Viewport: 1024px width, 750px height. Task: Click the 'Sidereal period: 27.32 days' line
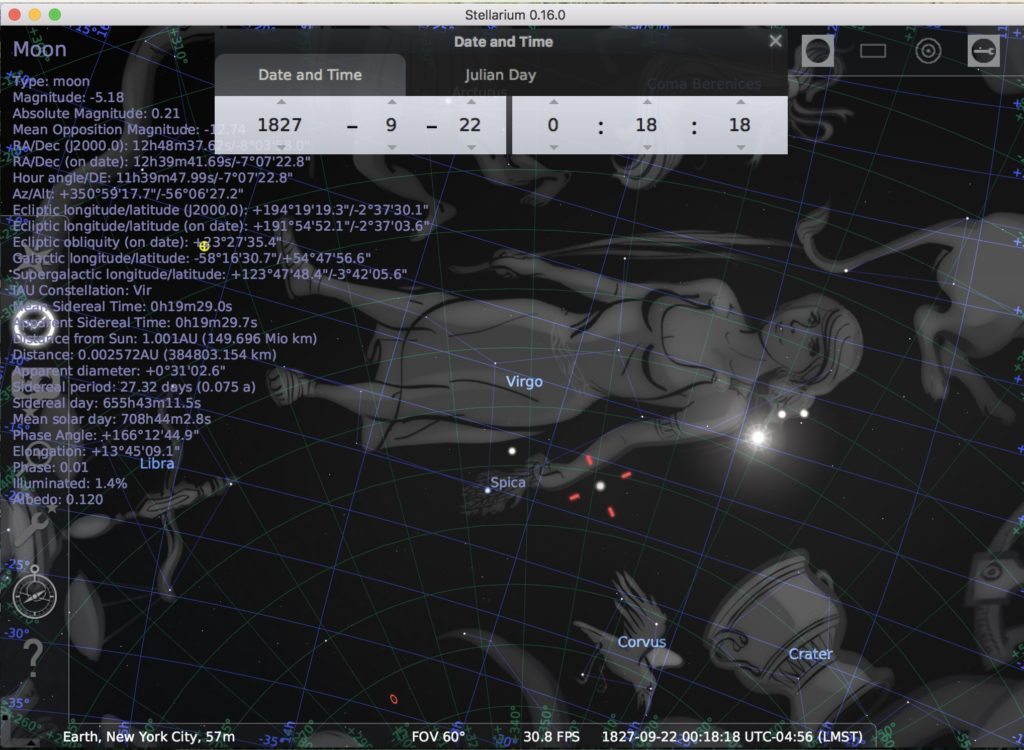pyautogui.click(x=134, y=387)
